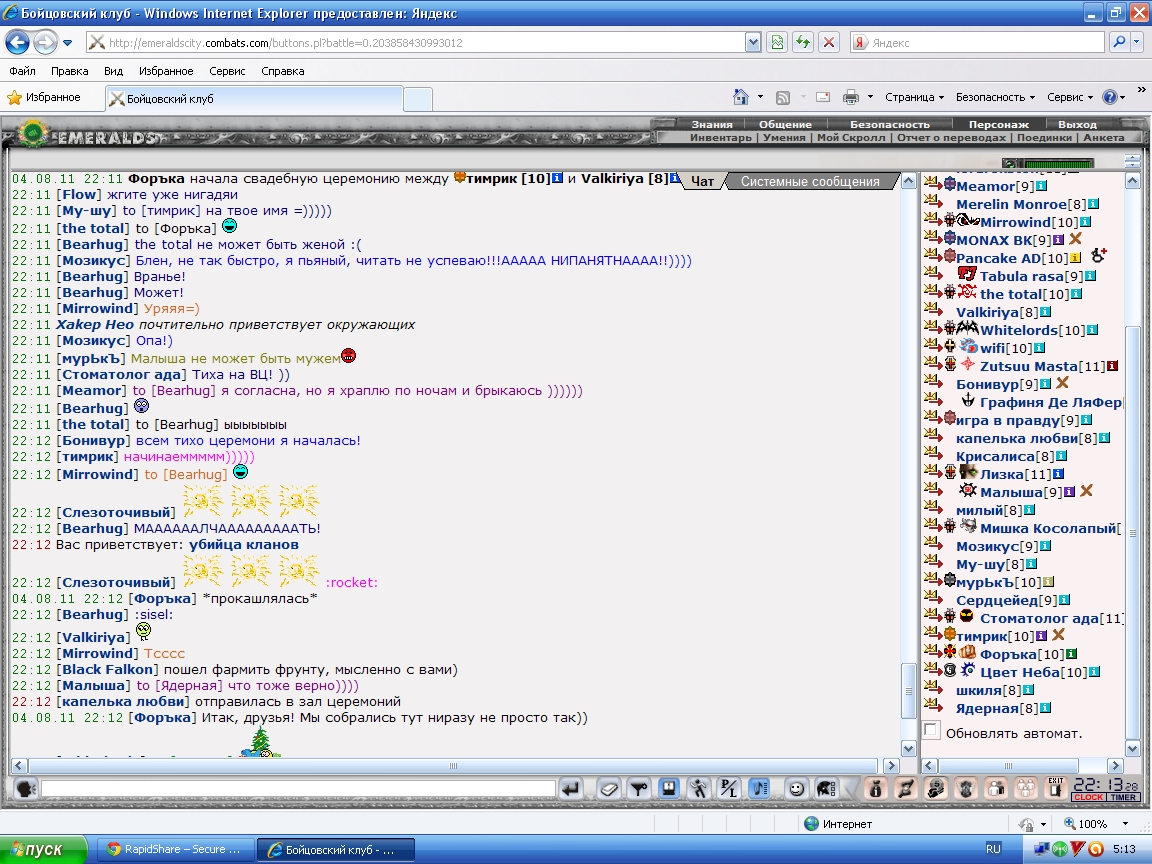Click the scroll icon in bottom right toolbar
Image resolution: width=1152 pixels, height=864 pixels.
tap(905, 789)
